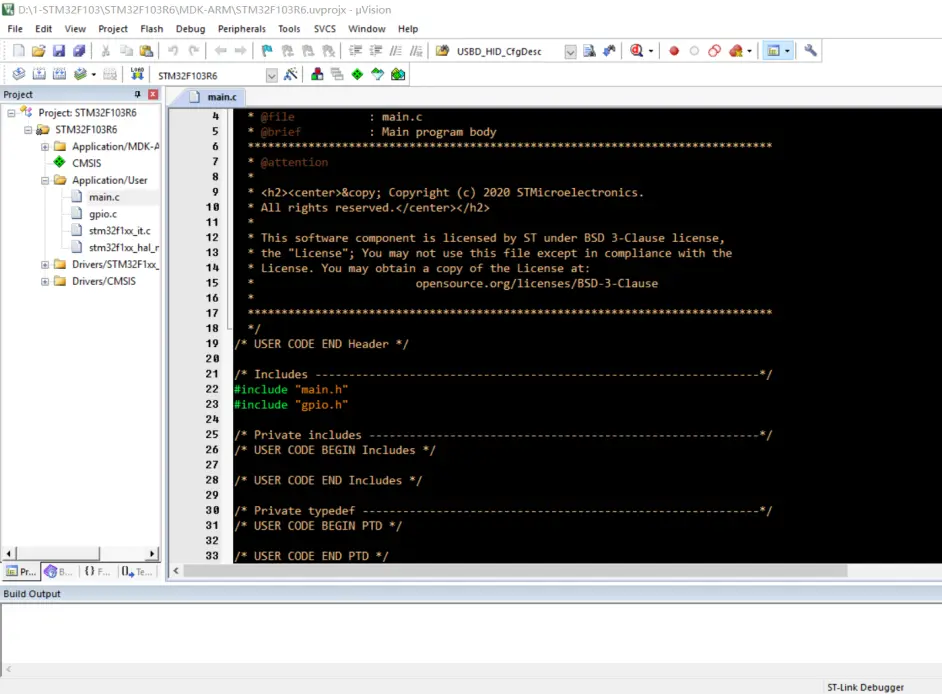Download to flash with the LOAD icon
Viewport: 942px width, 694px height.
tap(137, 75)
